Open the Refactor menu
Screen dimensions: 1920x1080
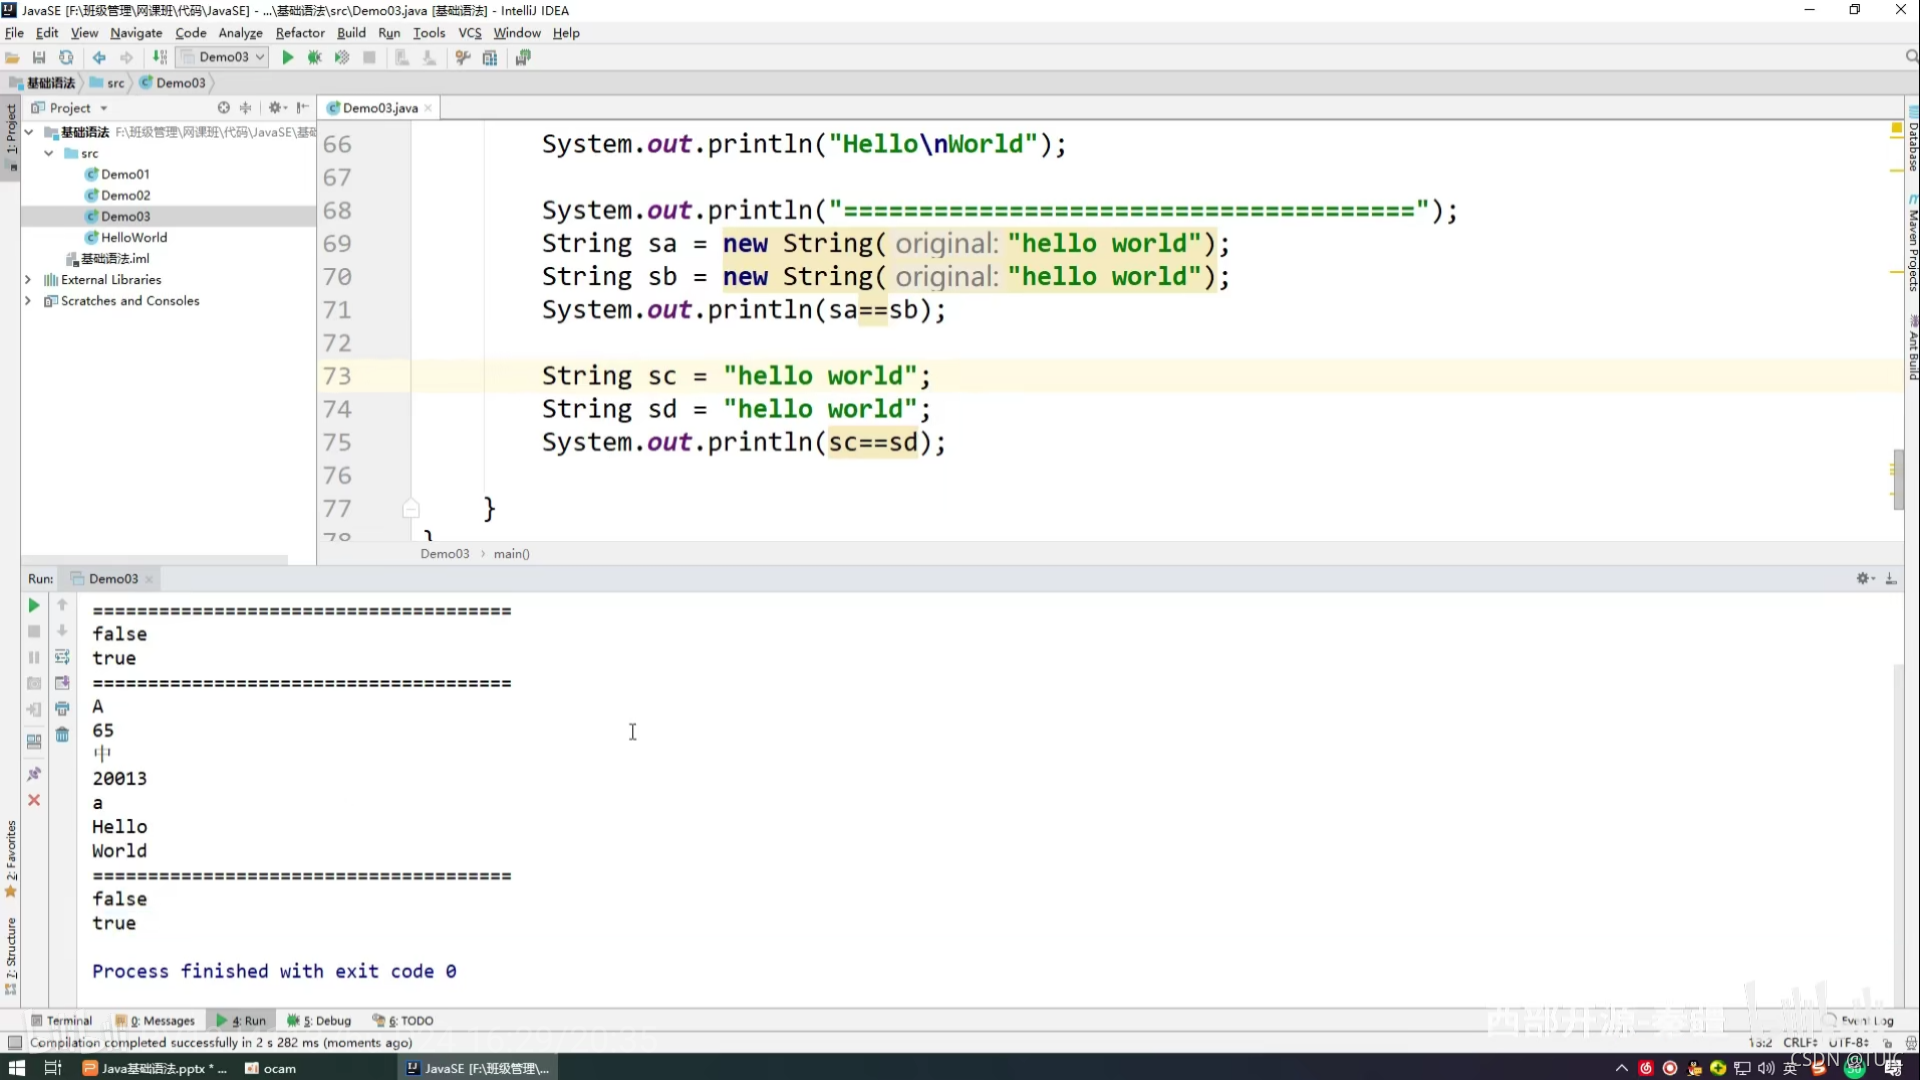point(300,33)
